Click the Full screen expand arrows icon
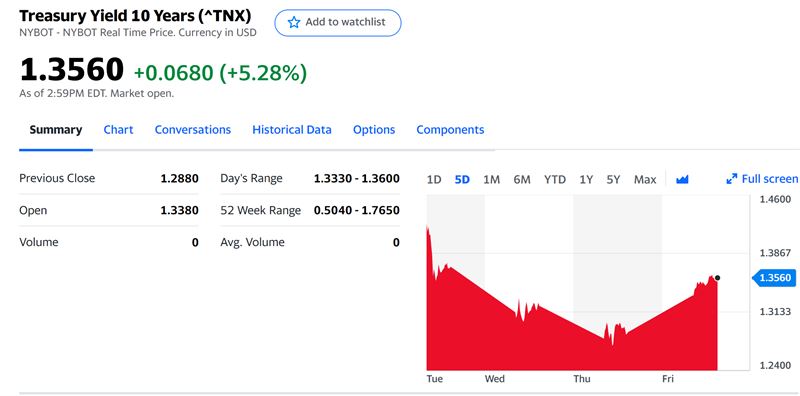 coord(732,179)
